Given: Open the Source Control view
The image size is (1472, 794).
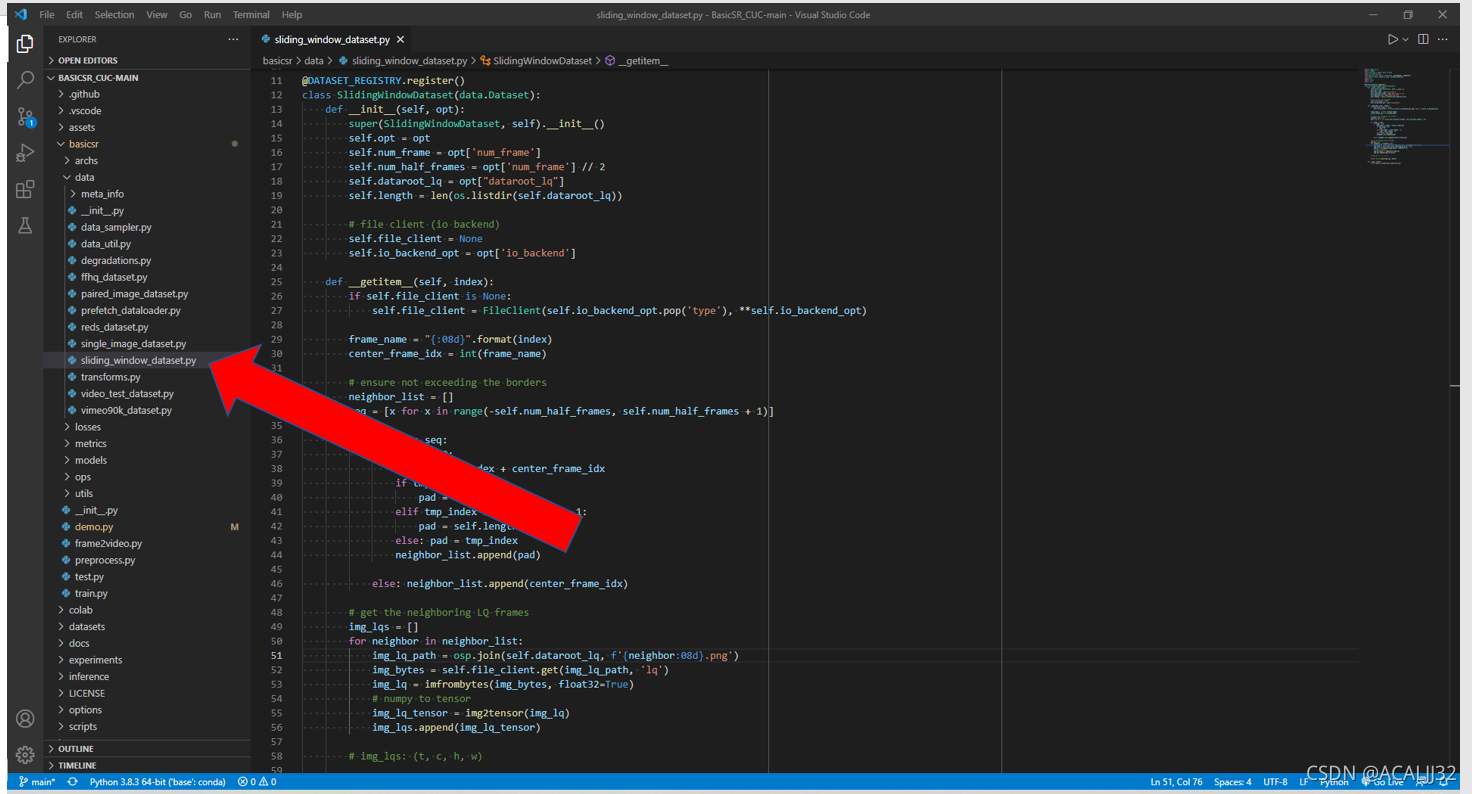Looking at the screenshot, I should pyautogui.click(x=26, y=117).
